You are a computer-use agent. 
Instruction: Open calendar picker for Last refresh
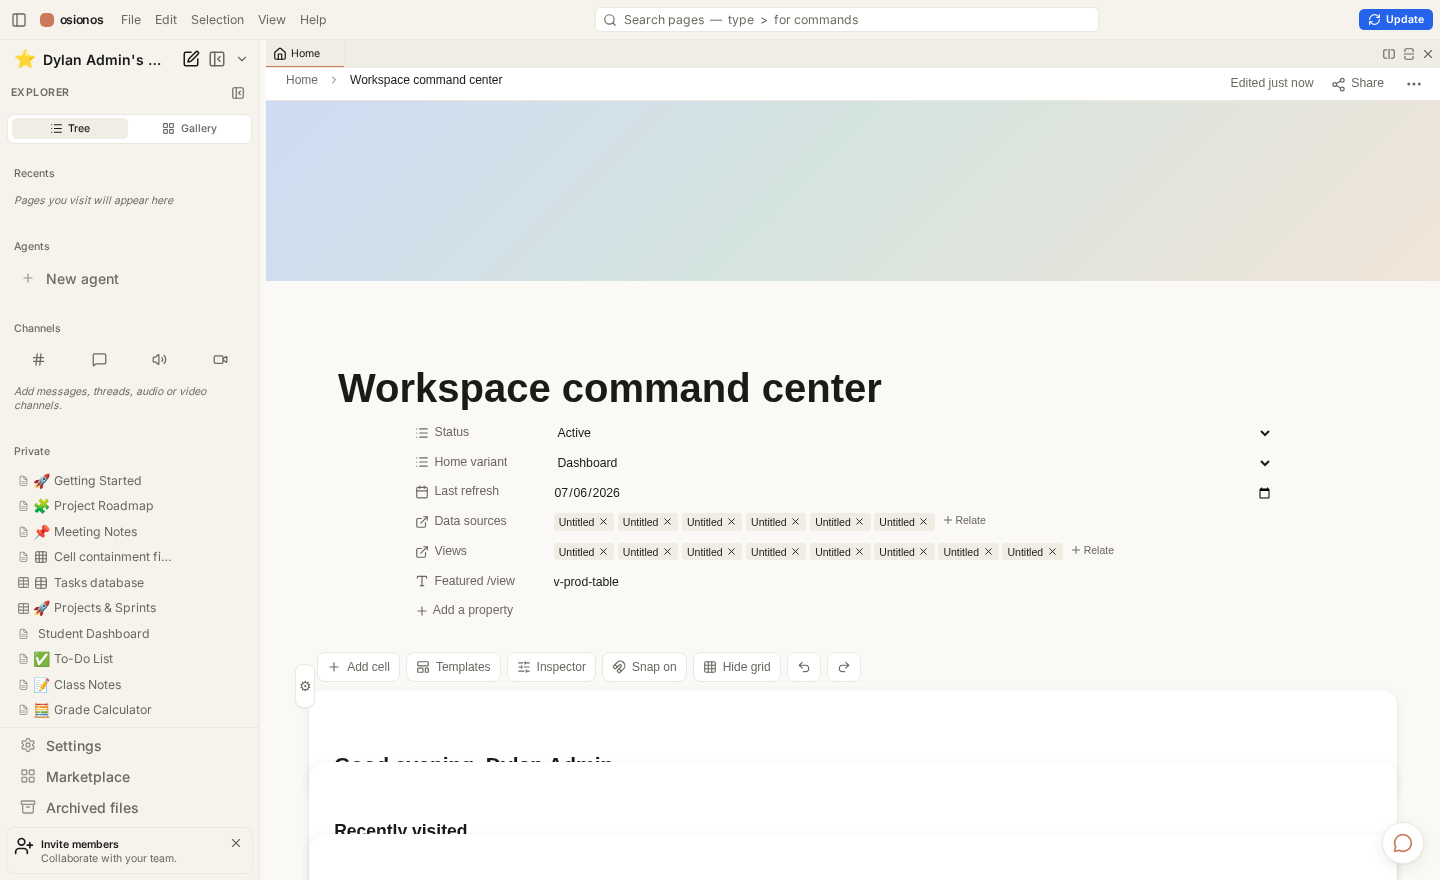pos(1265,493)
